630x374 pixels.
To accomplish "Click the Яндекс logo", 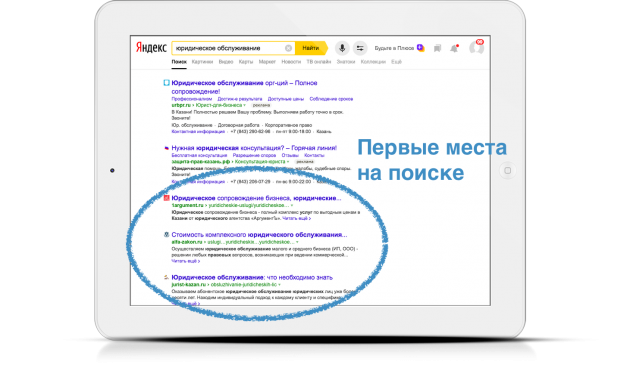I will click(151, 48).
